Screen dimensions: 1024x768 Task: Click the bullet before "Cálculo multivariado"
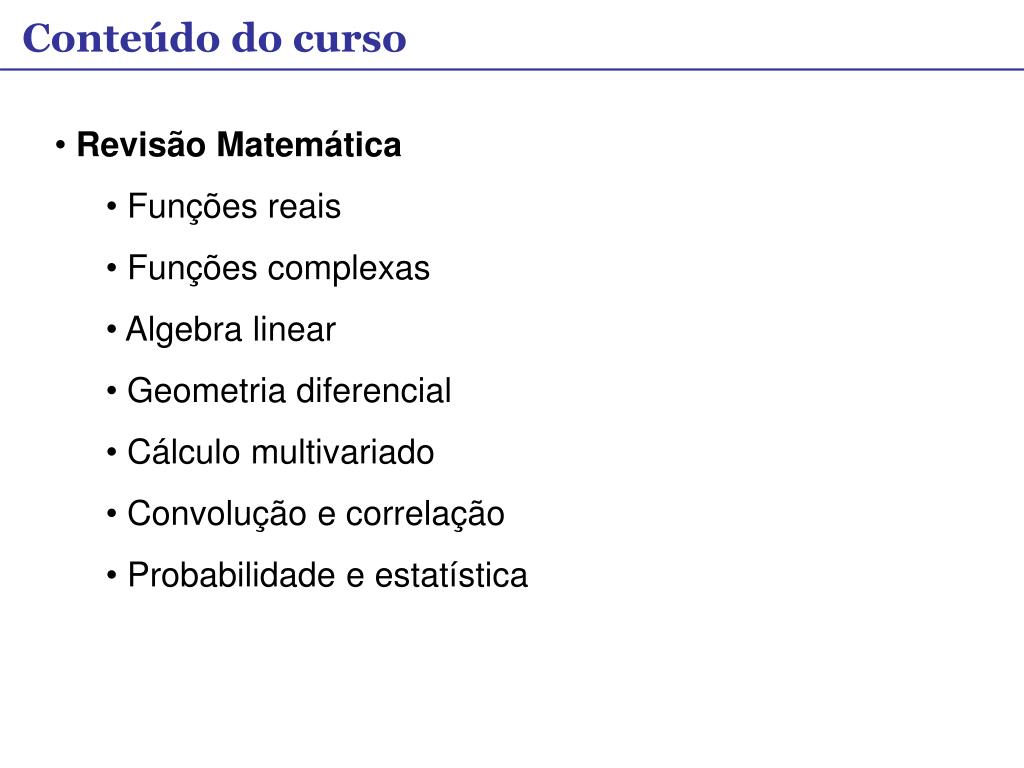(112, 453)
